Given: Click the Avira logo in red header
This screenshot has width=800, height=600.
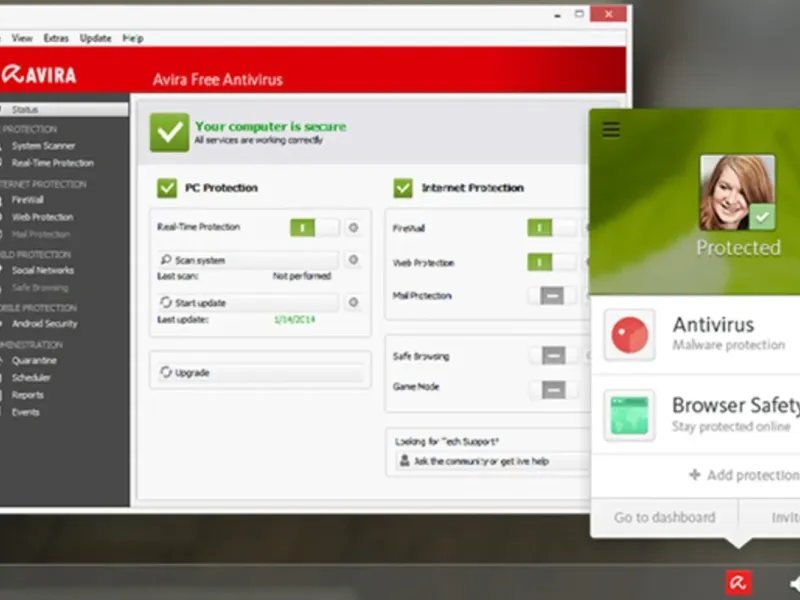Looking at the screenshot, I should pos(39,74).
